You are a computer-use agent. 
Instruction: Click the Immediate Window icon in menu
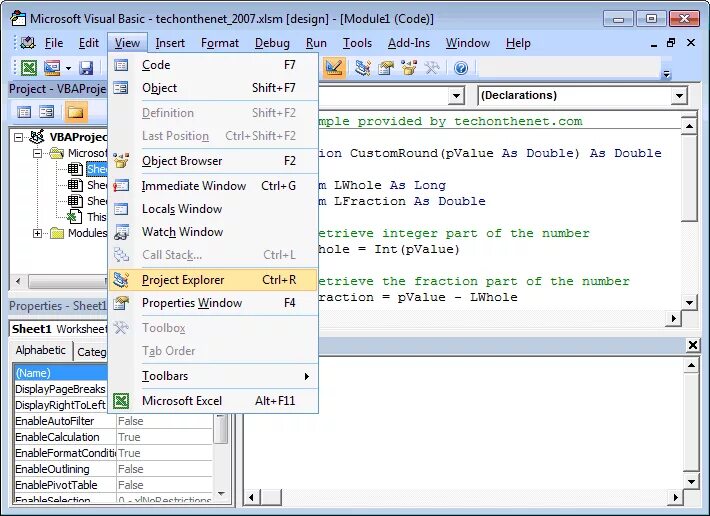point(121,186)
